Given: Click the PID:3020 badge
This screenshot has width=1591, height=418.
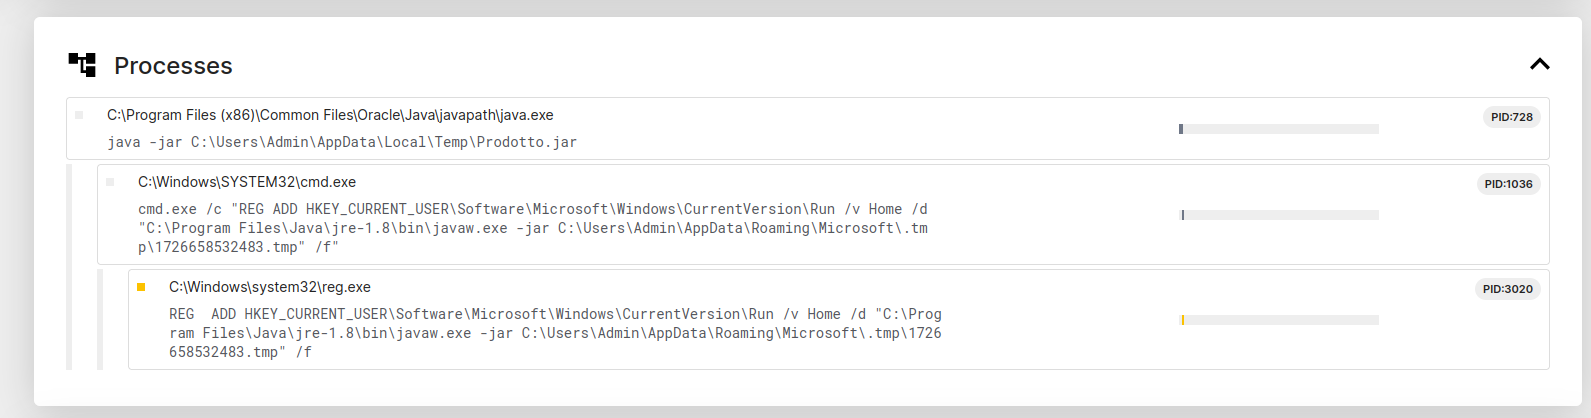Looking at the screenshot, I should pos(1507,289).
